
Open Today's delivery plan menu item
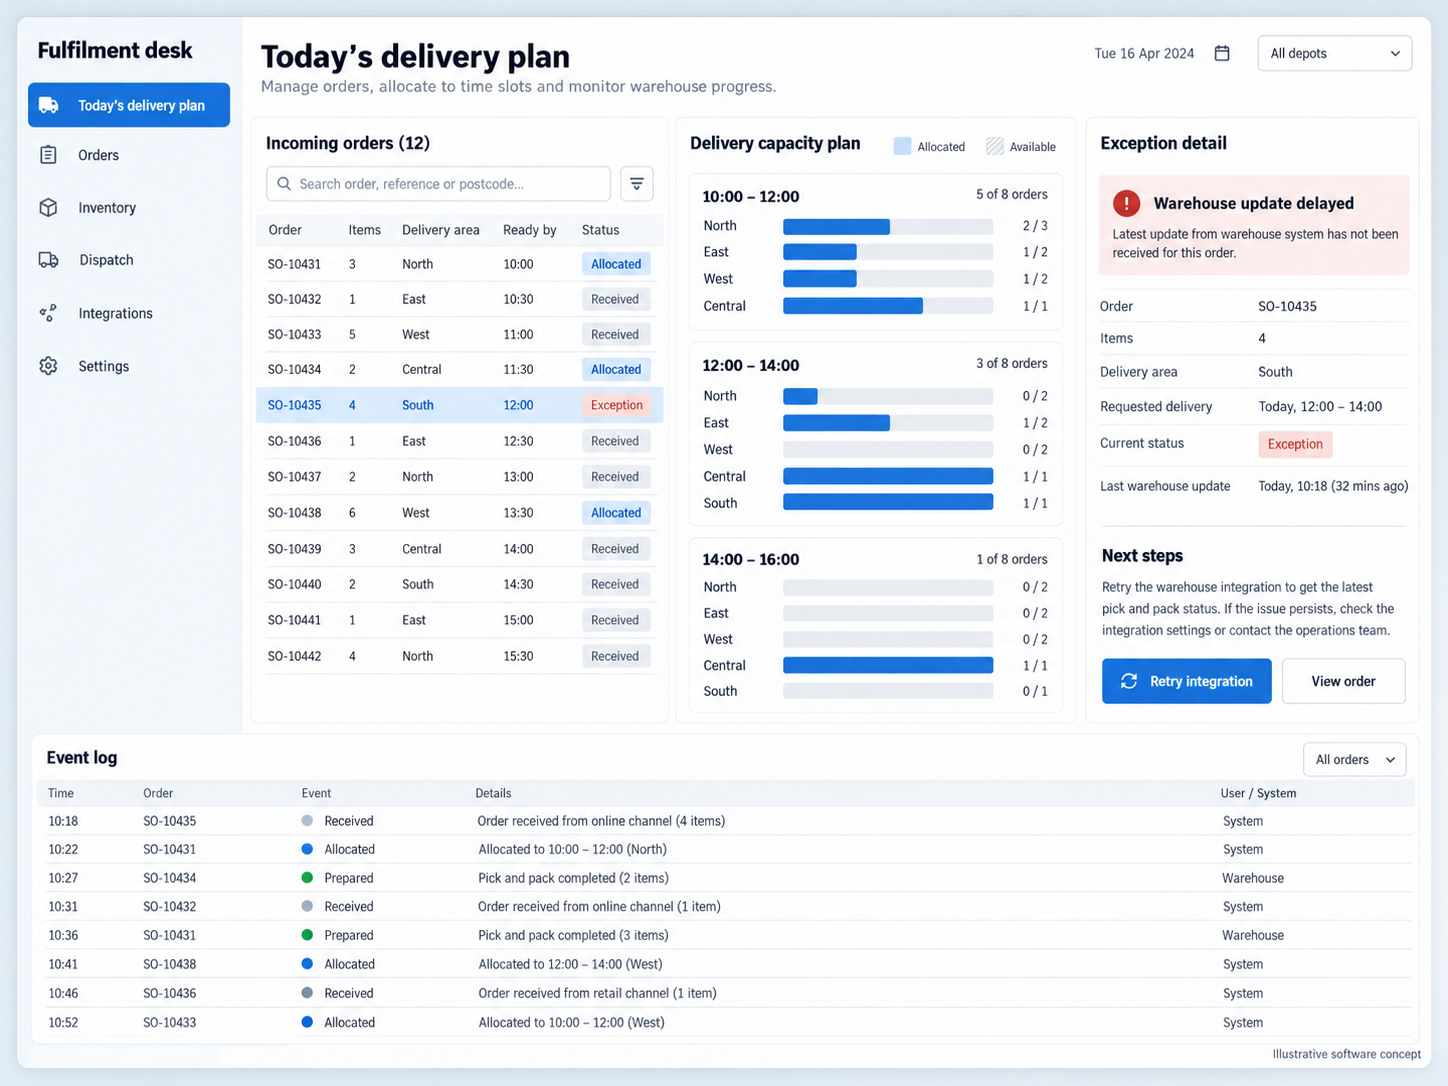coord(129,105)
